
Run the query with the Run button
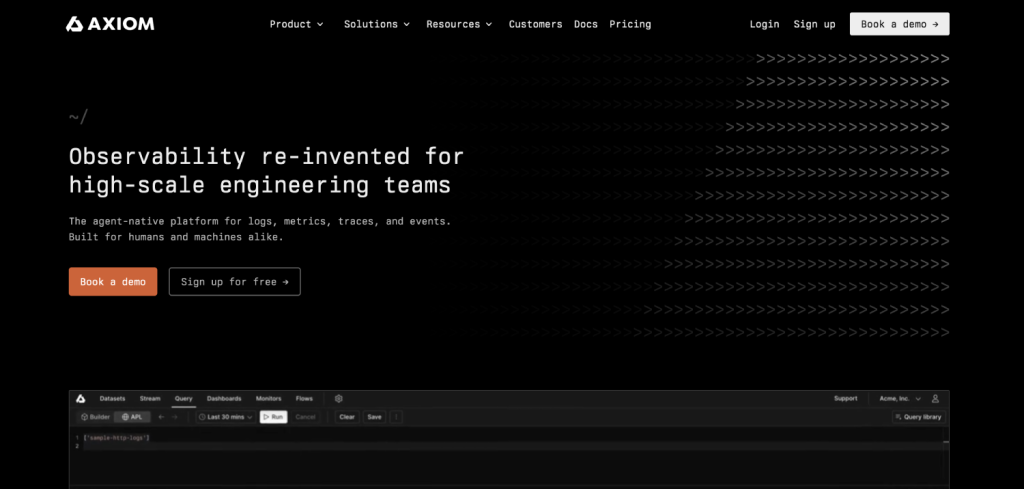click(x=273, y=417)
